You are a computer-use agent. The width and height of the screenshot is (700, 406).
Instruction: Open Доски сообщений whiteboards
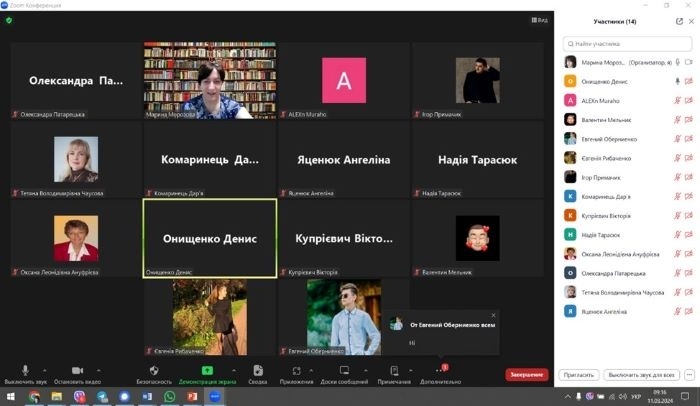(x=345, y=371)
